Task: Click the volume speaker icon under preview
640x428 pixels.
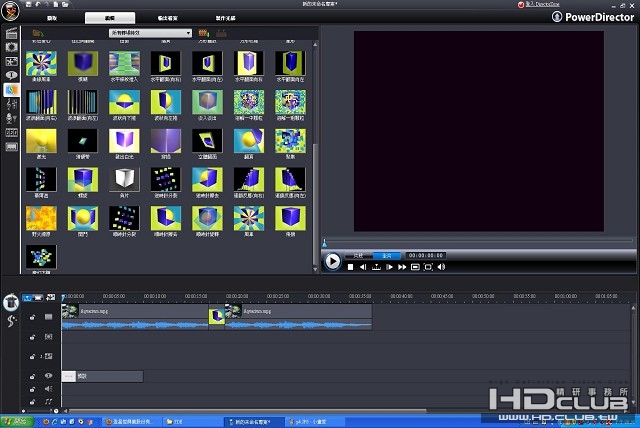Action: [x=441, y=267]
